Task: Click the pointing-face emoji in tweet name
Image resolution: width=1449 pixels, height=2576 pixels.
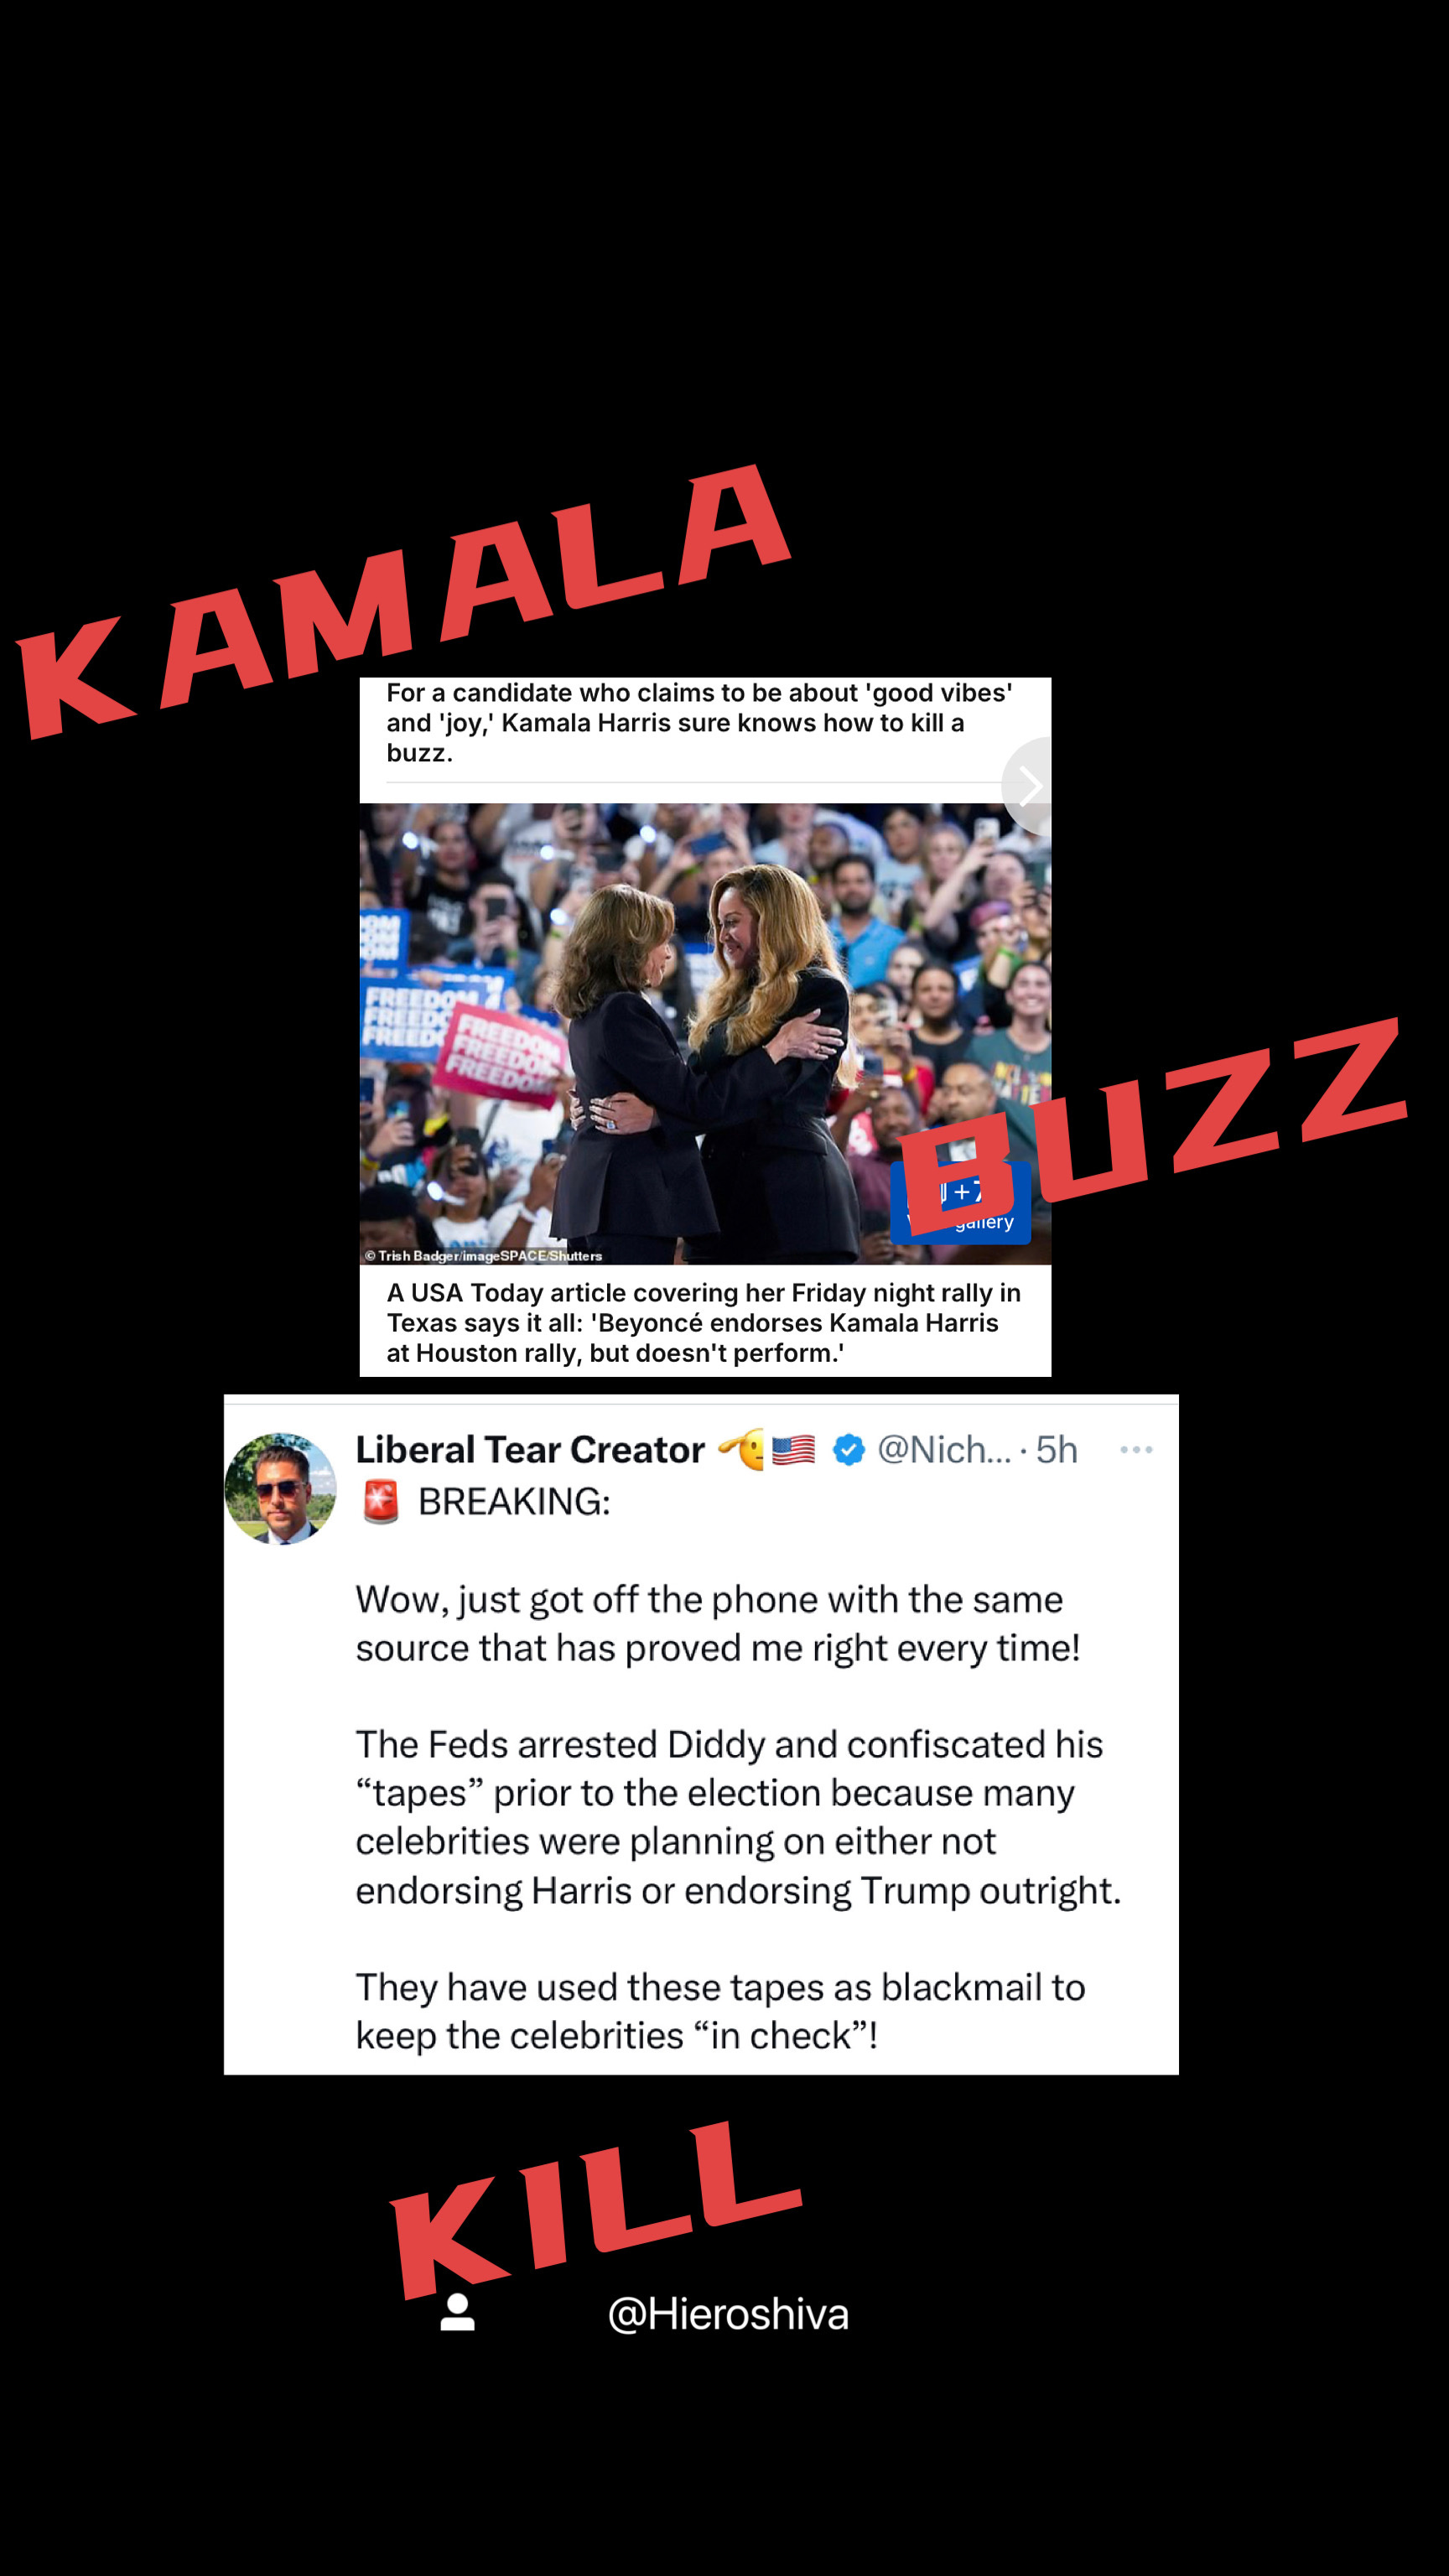Action: pos(741,1450)
